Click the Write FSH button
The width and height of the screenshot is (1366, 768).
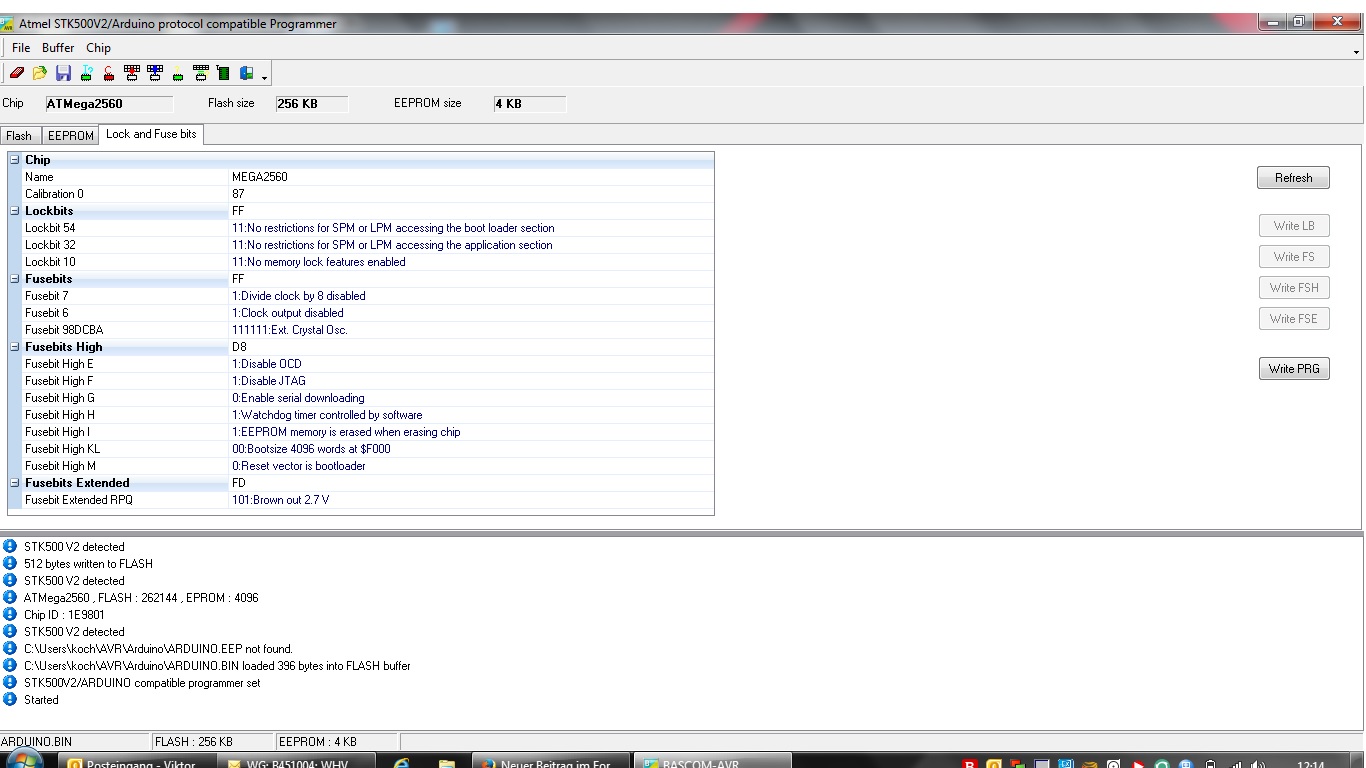point(1294,288)
